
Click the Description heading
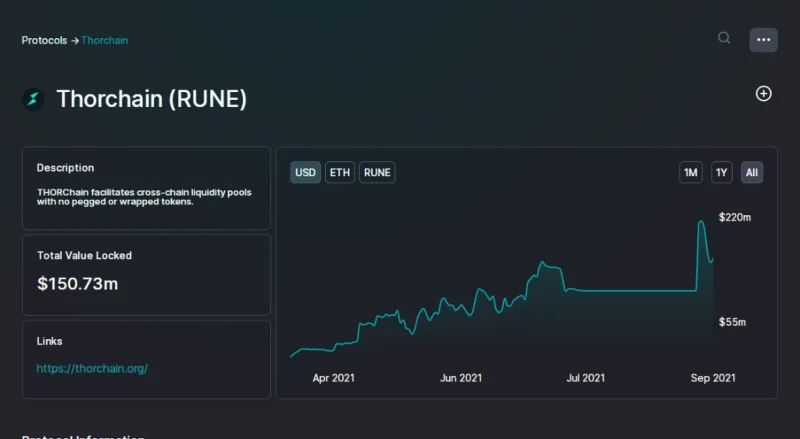(65, 168)
